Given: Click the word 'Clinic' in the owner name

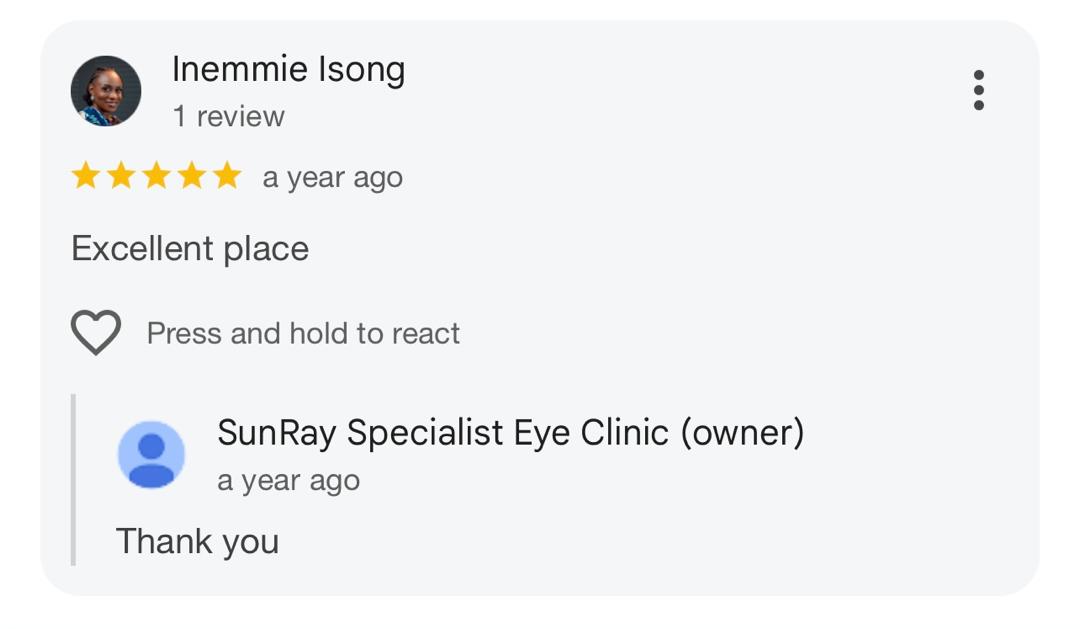Looking at the screenshot, I should pos(624,433).
